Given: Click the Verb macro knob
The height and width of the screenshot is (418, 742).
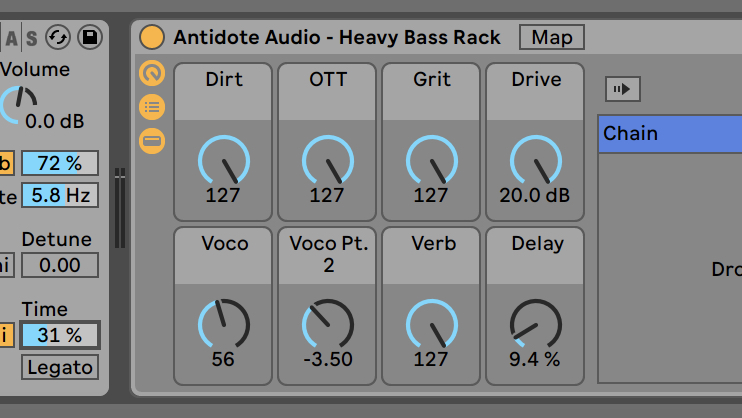Looking at the screenshot, I should coord(431,325).
